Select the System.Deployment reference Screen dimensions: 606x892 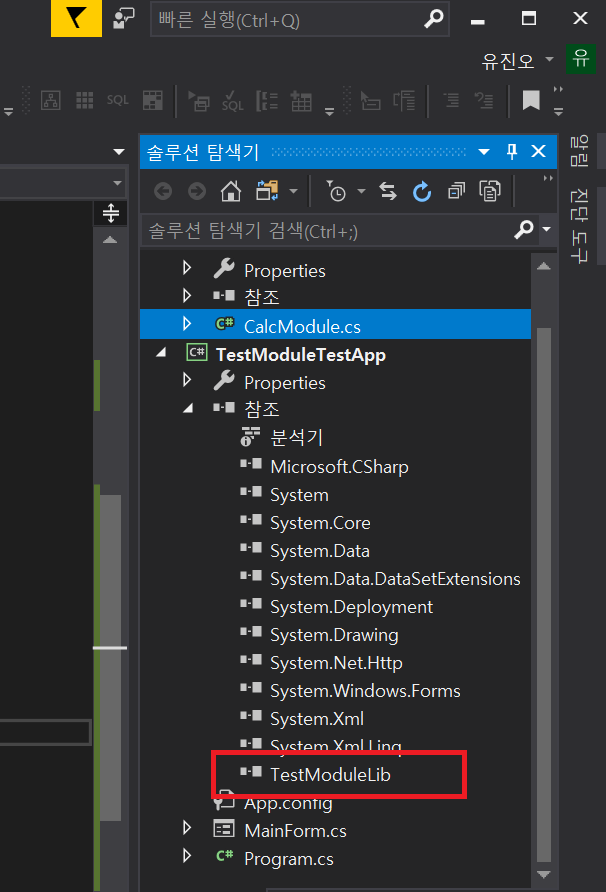351,607
